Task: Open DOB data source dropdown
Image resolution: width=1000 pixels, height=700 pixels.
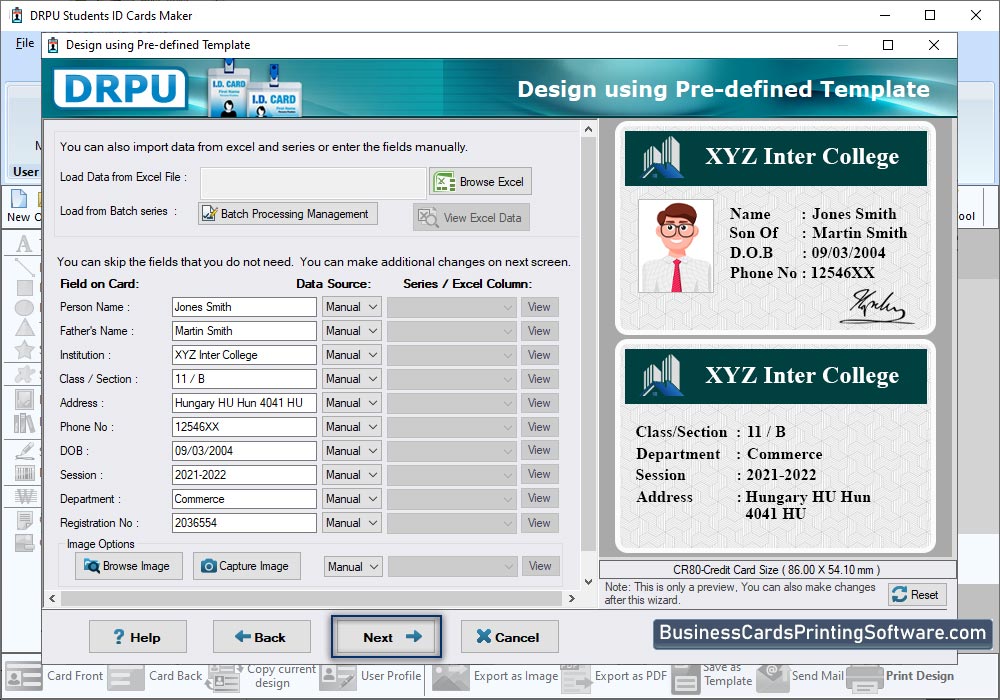Action: coord(351,451)
